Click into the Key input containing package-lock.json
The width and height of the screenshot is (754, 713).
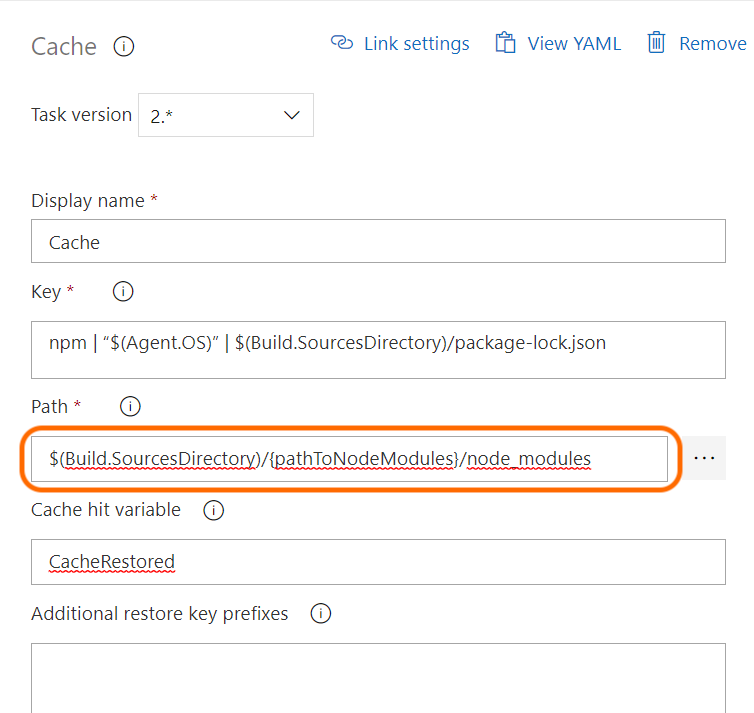pos(378,349)
